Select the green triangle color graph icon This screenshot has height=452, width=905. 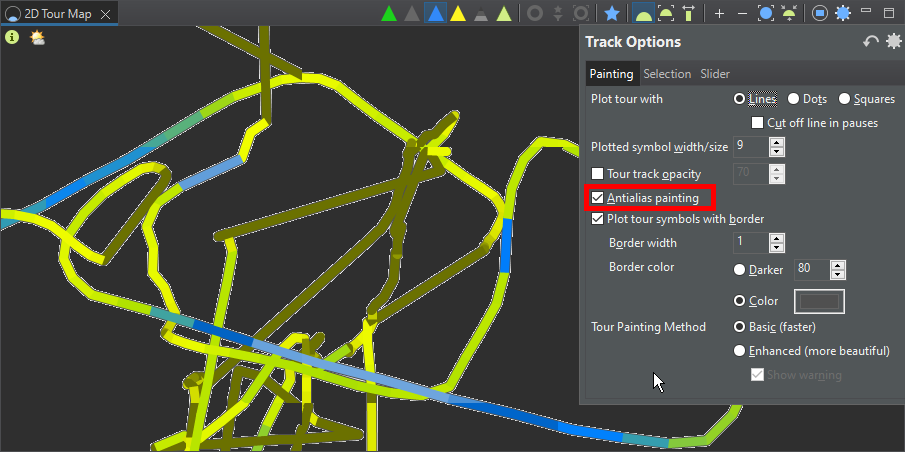[389, 13]
